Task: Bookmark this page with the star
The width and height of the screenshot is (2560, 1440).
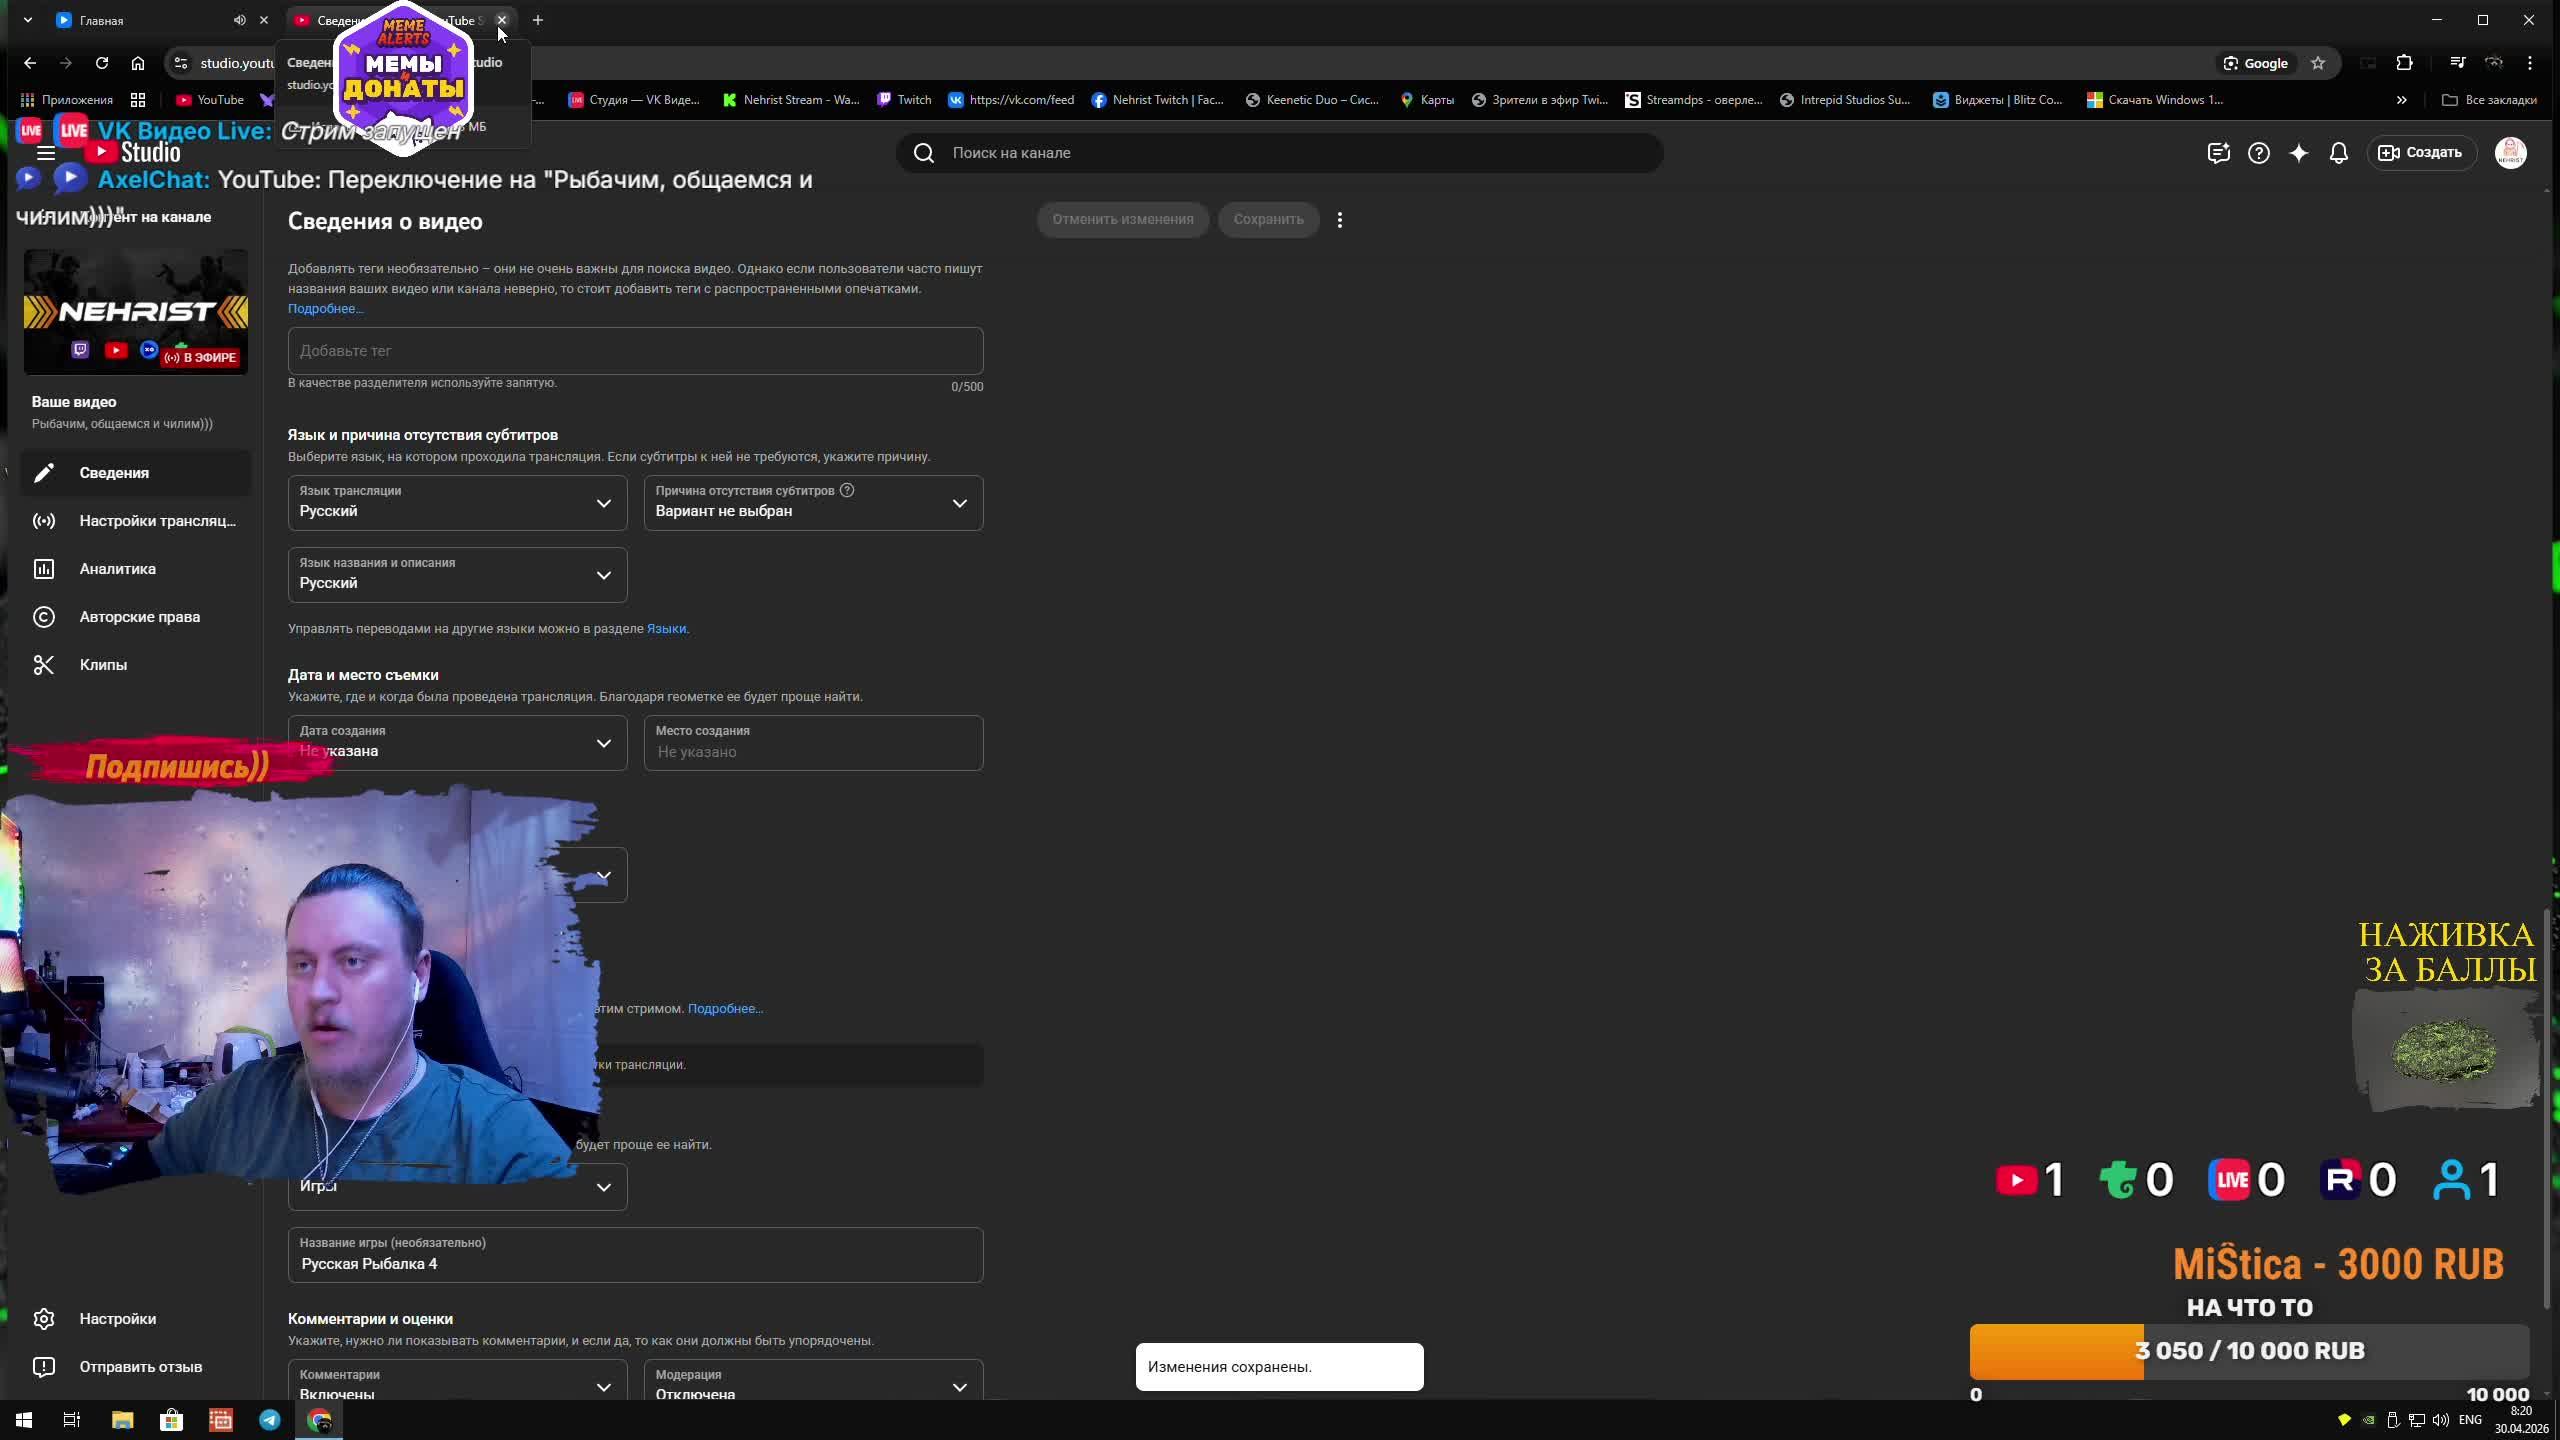Action: (2318, 63)
